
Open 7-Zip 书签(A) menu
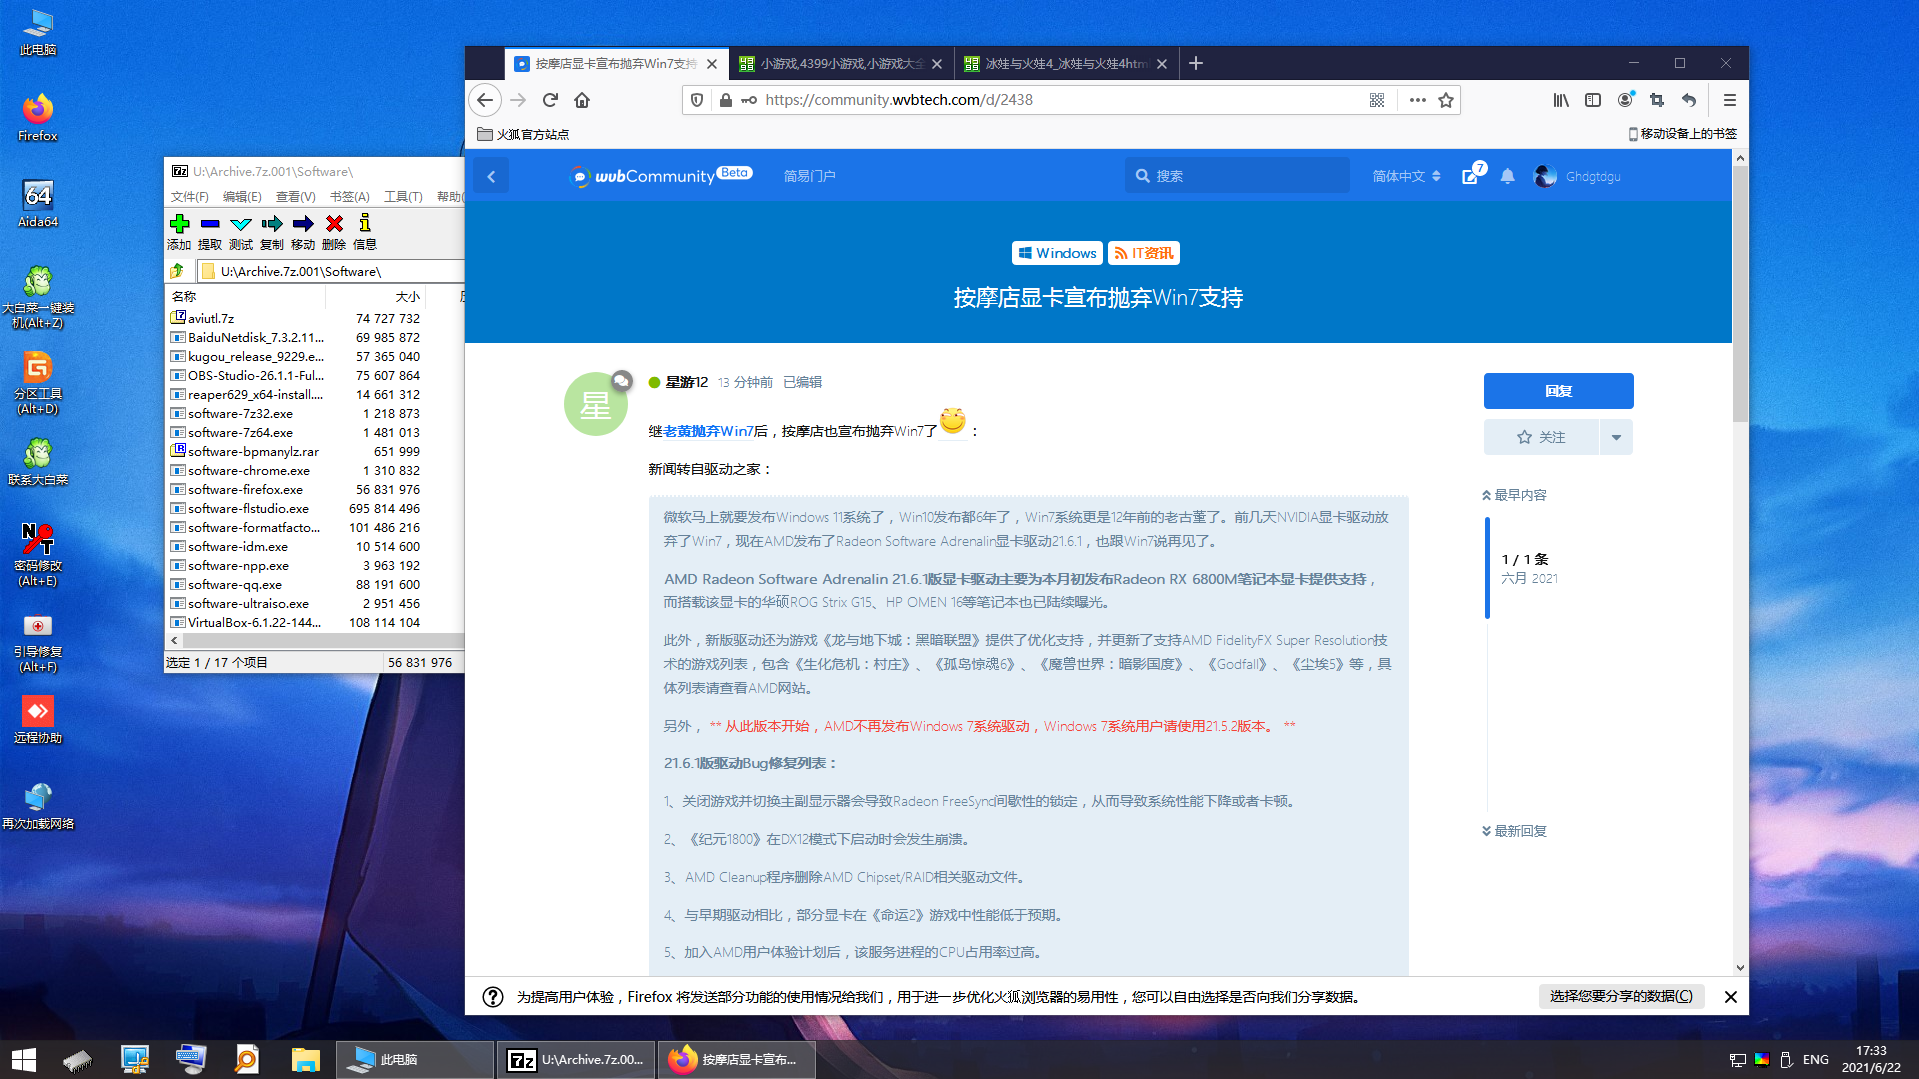[350, 196]
